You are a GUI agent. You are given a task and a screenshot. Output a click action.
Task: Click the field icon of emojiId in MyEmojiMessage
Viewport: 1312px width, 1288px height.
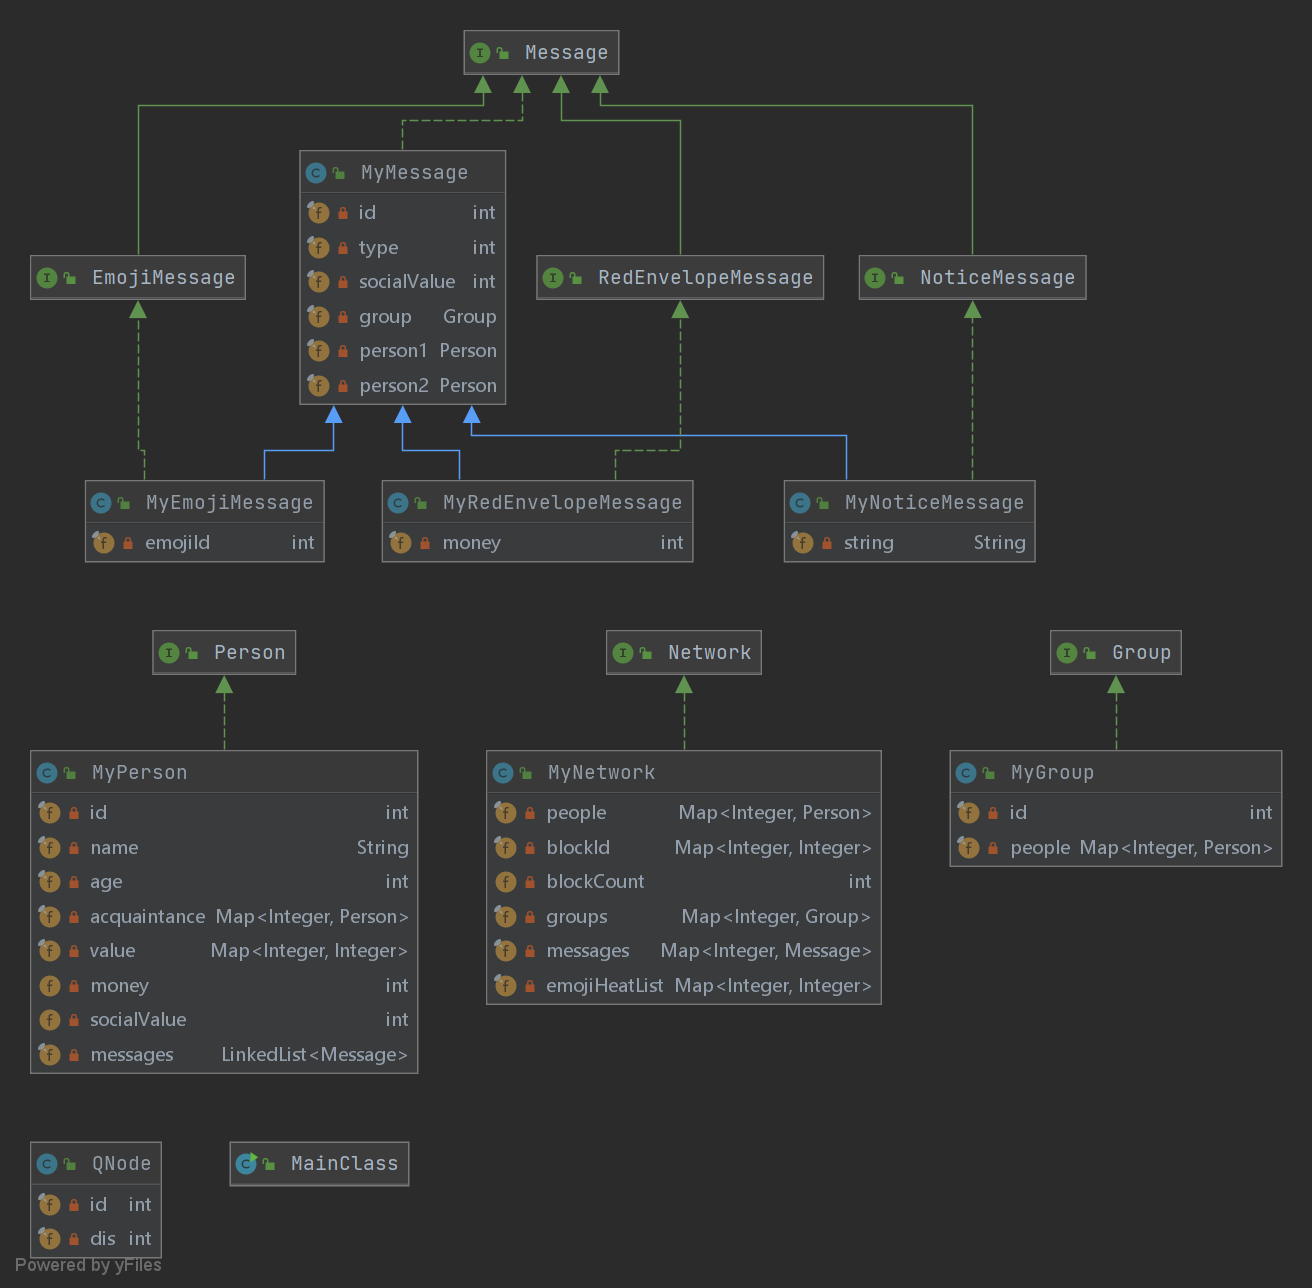pos(103,543)
